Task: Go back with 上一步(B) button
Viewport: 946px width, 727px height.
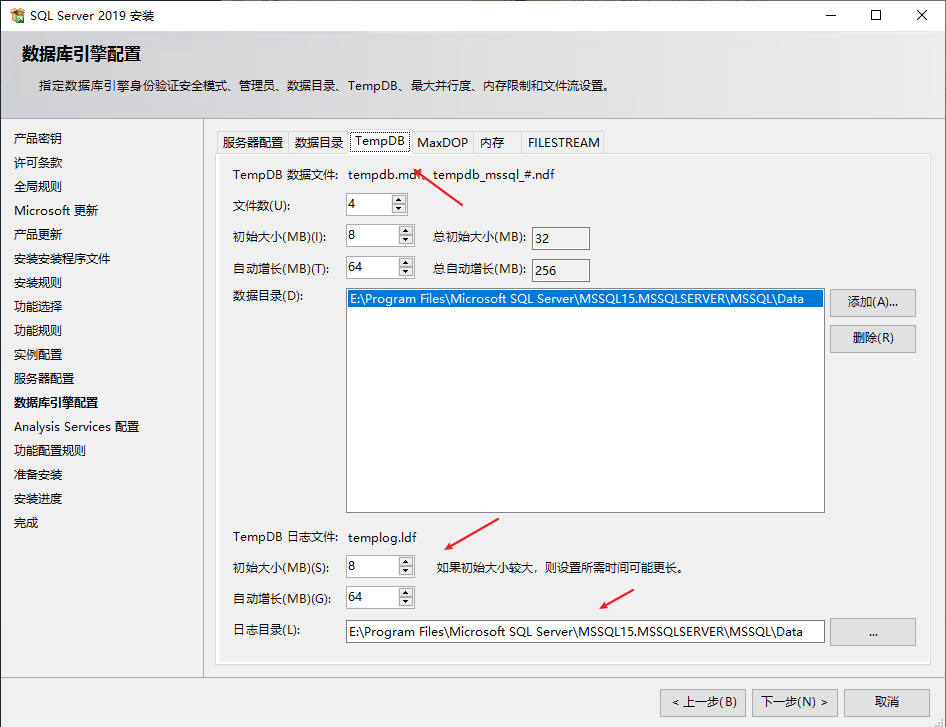Action: [703, 702]
